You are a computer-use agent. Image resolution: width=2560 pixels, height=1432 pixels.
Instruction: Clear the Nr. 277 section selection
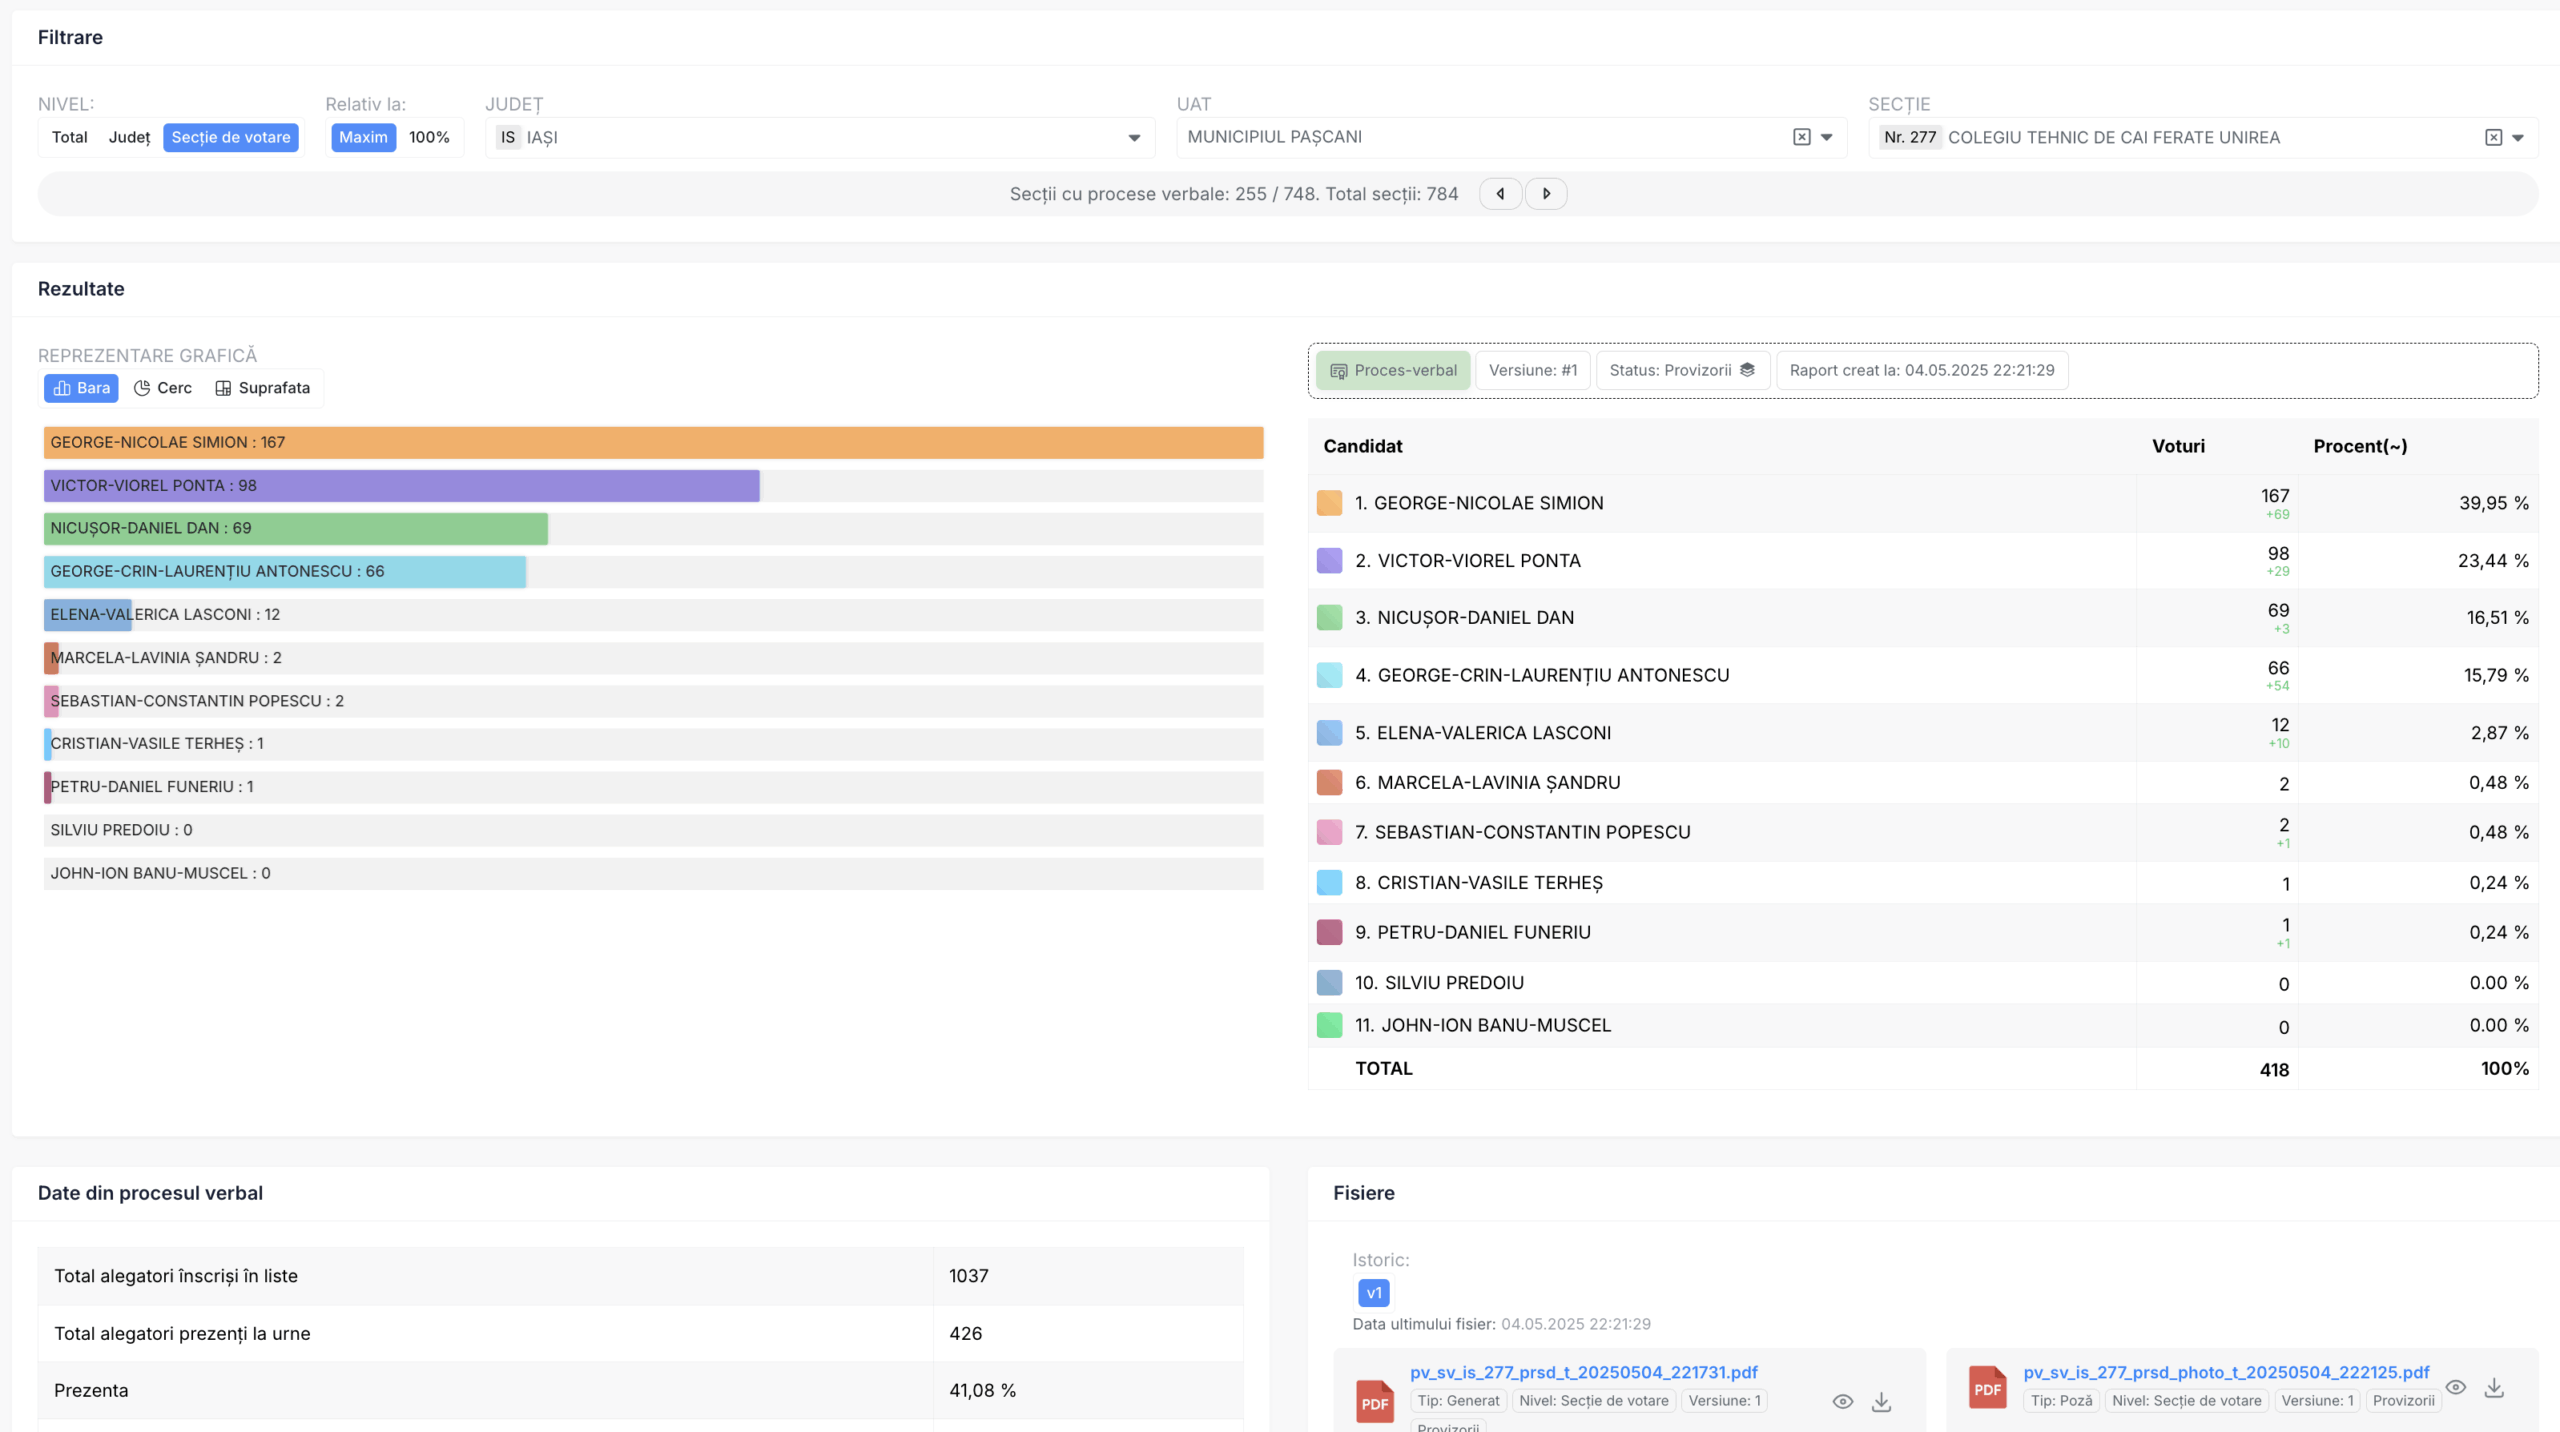pyautogui.click(x=2493, y=137)
